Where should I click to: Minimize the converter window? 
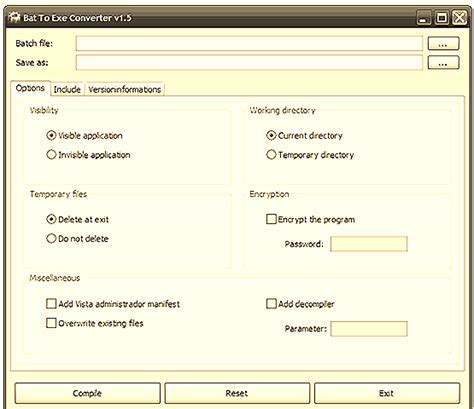423,18
